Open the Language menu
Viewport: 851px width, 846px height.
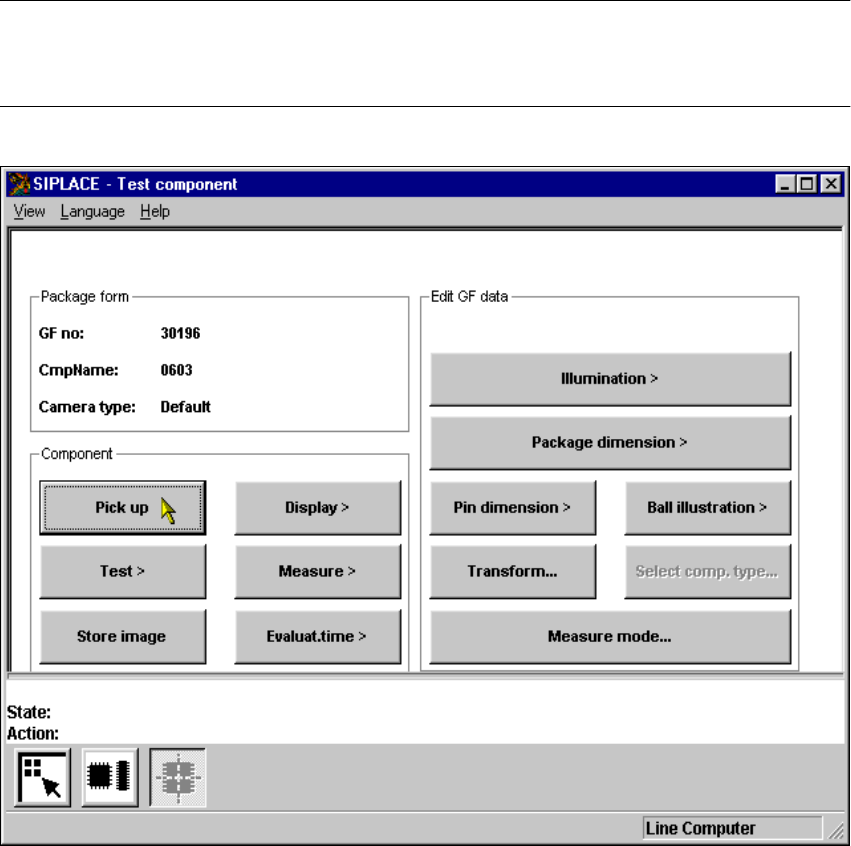(92, 211)
